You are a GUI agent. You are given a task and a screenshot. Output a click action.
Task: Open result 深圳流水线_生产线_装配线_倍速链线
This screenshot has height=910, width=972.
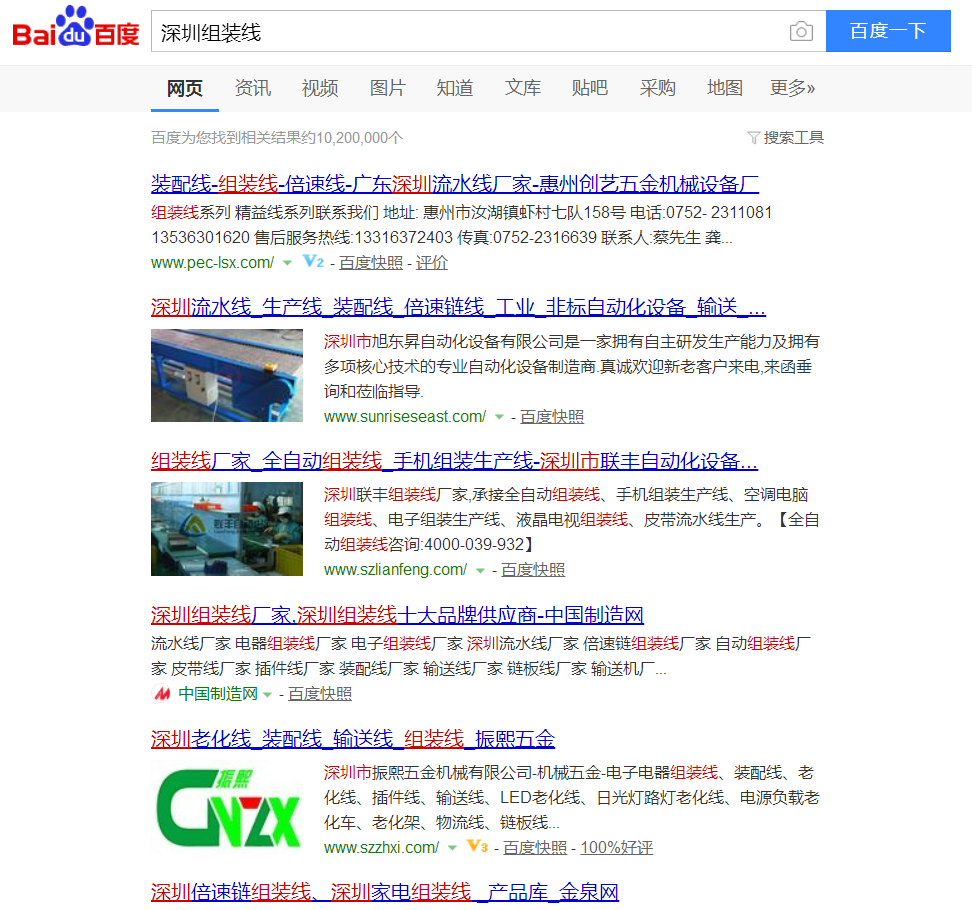click(x=458, y=307)
